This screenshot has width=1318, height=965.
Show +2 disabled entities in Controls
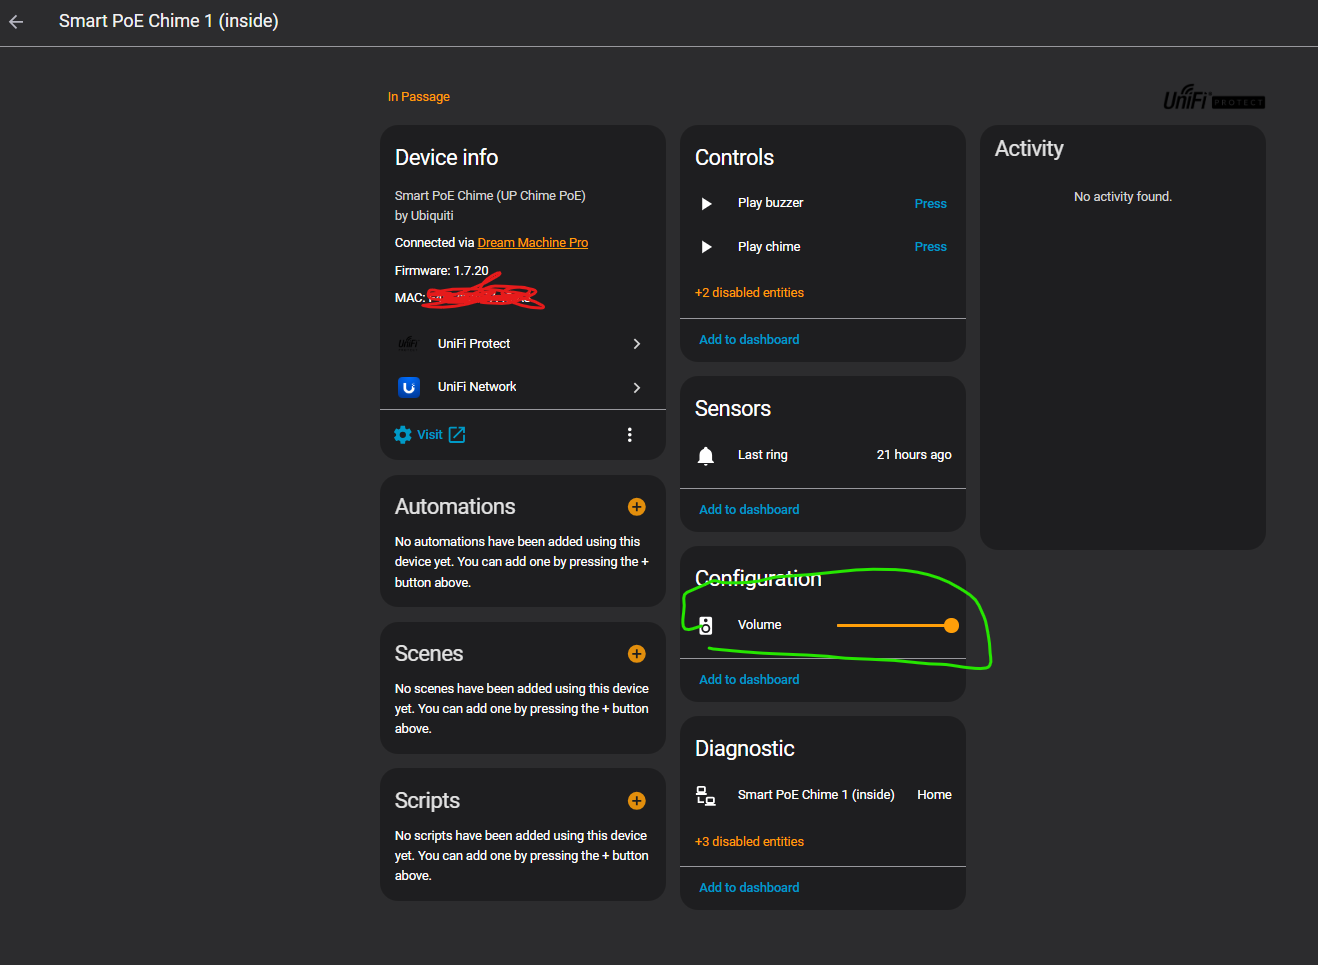[749, 293]
